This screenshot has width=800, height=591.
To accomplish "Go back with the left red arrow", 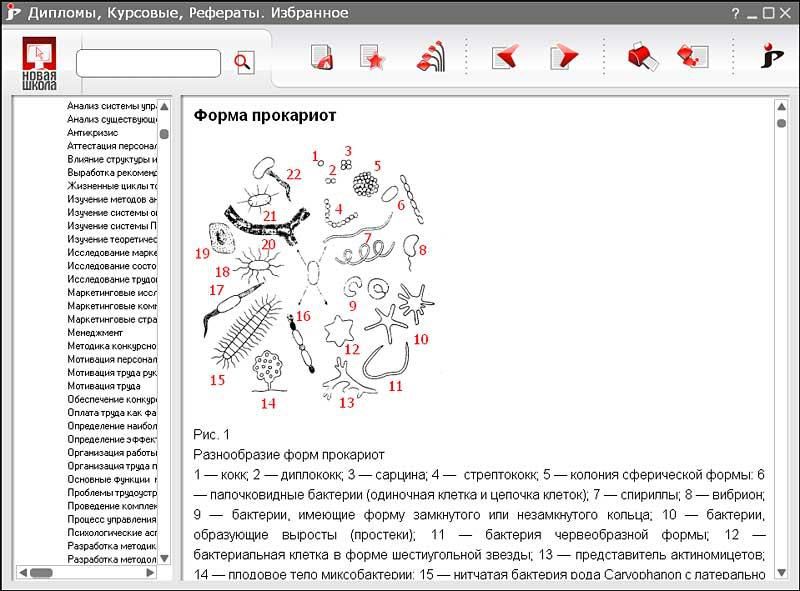I will tap(505, 57).
